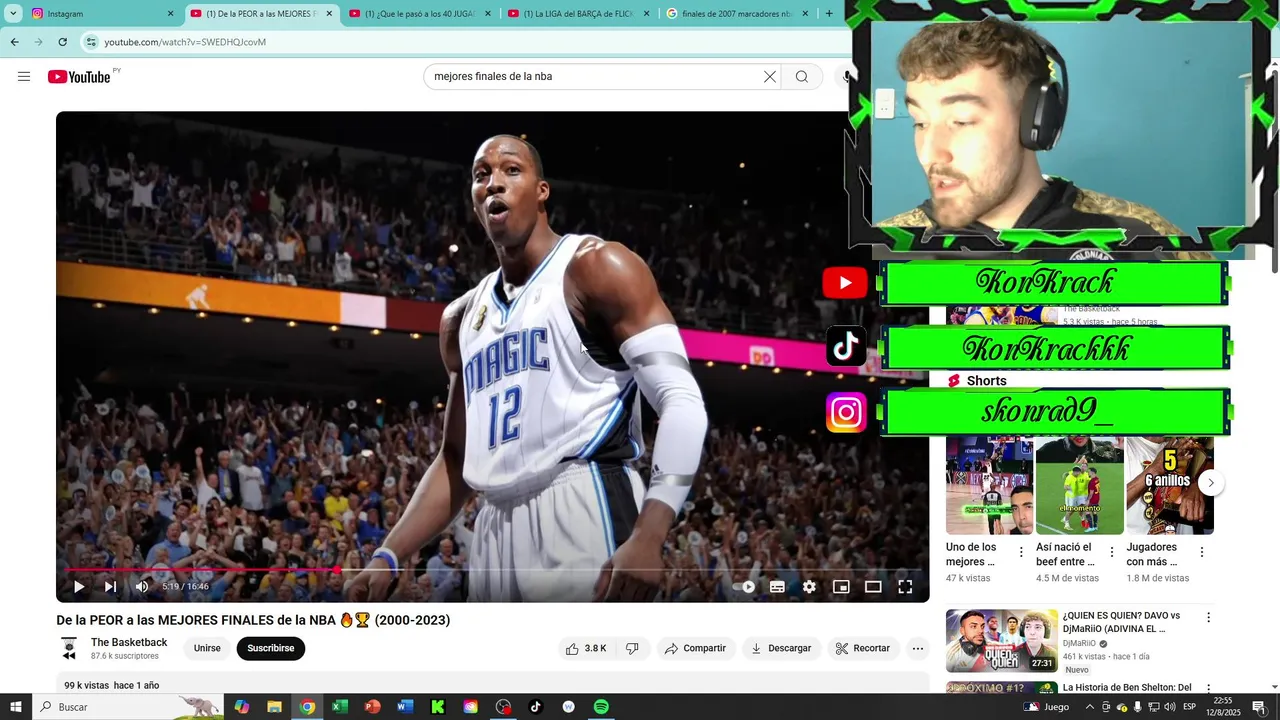1280x720 pixels.
Task: Open options for the DAVO vs DjMaRiiO video
Action: point(1208,618)
